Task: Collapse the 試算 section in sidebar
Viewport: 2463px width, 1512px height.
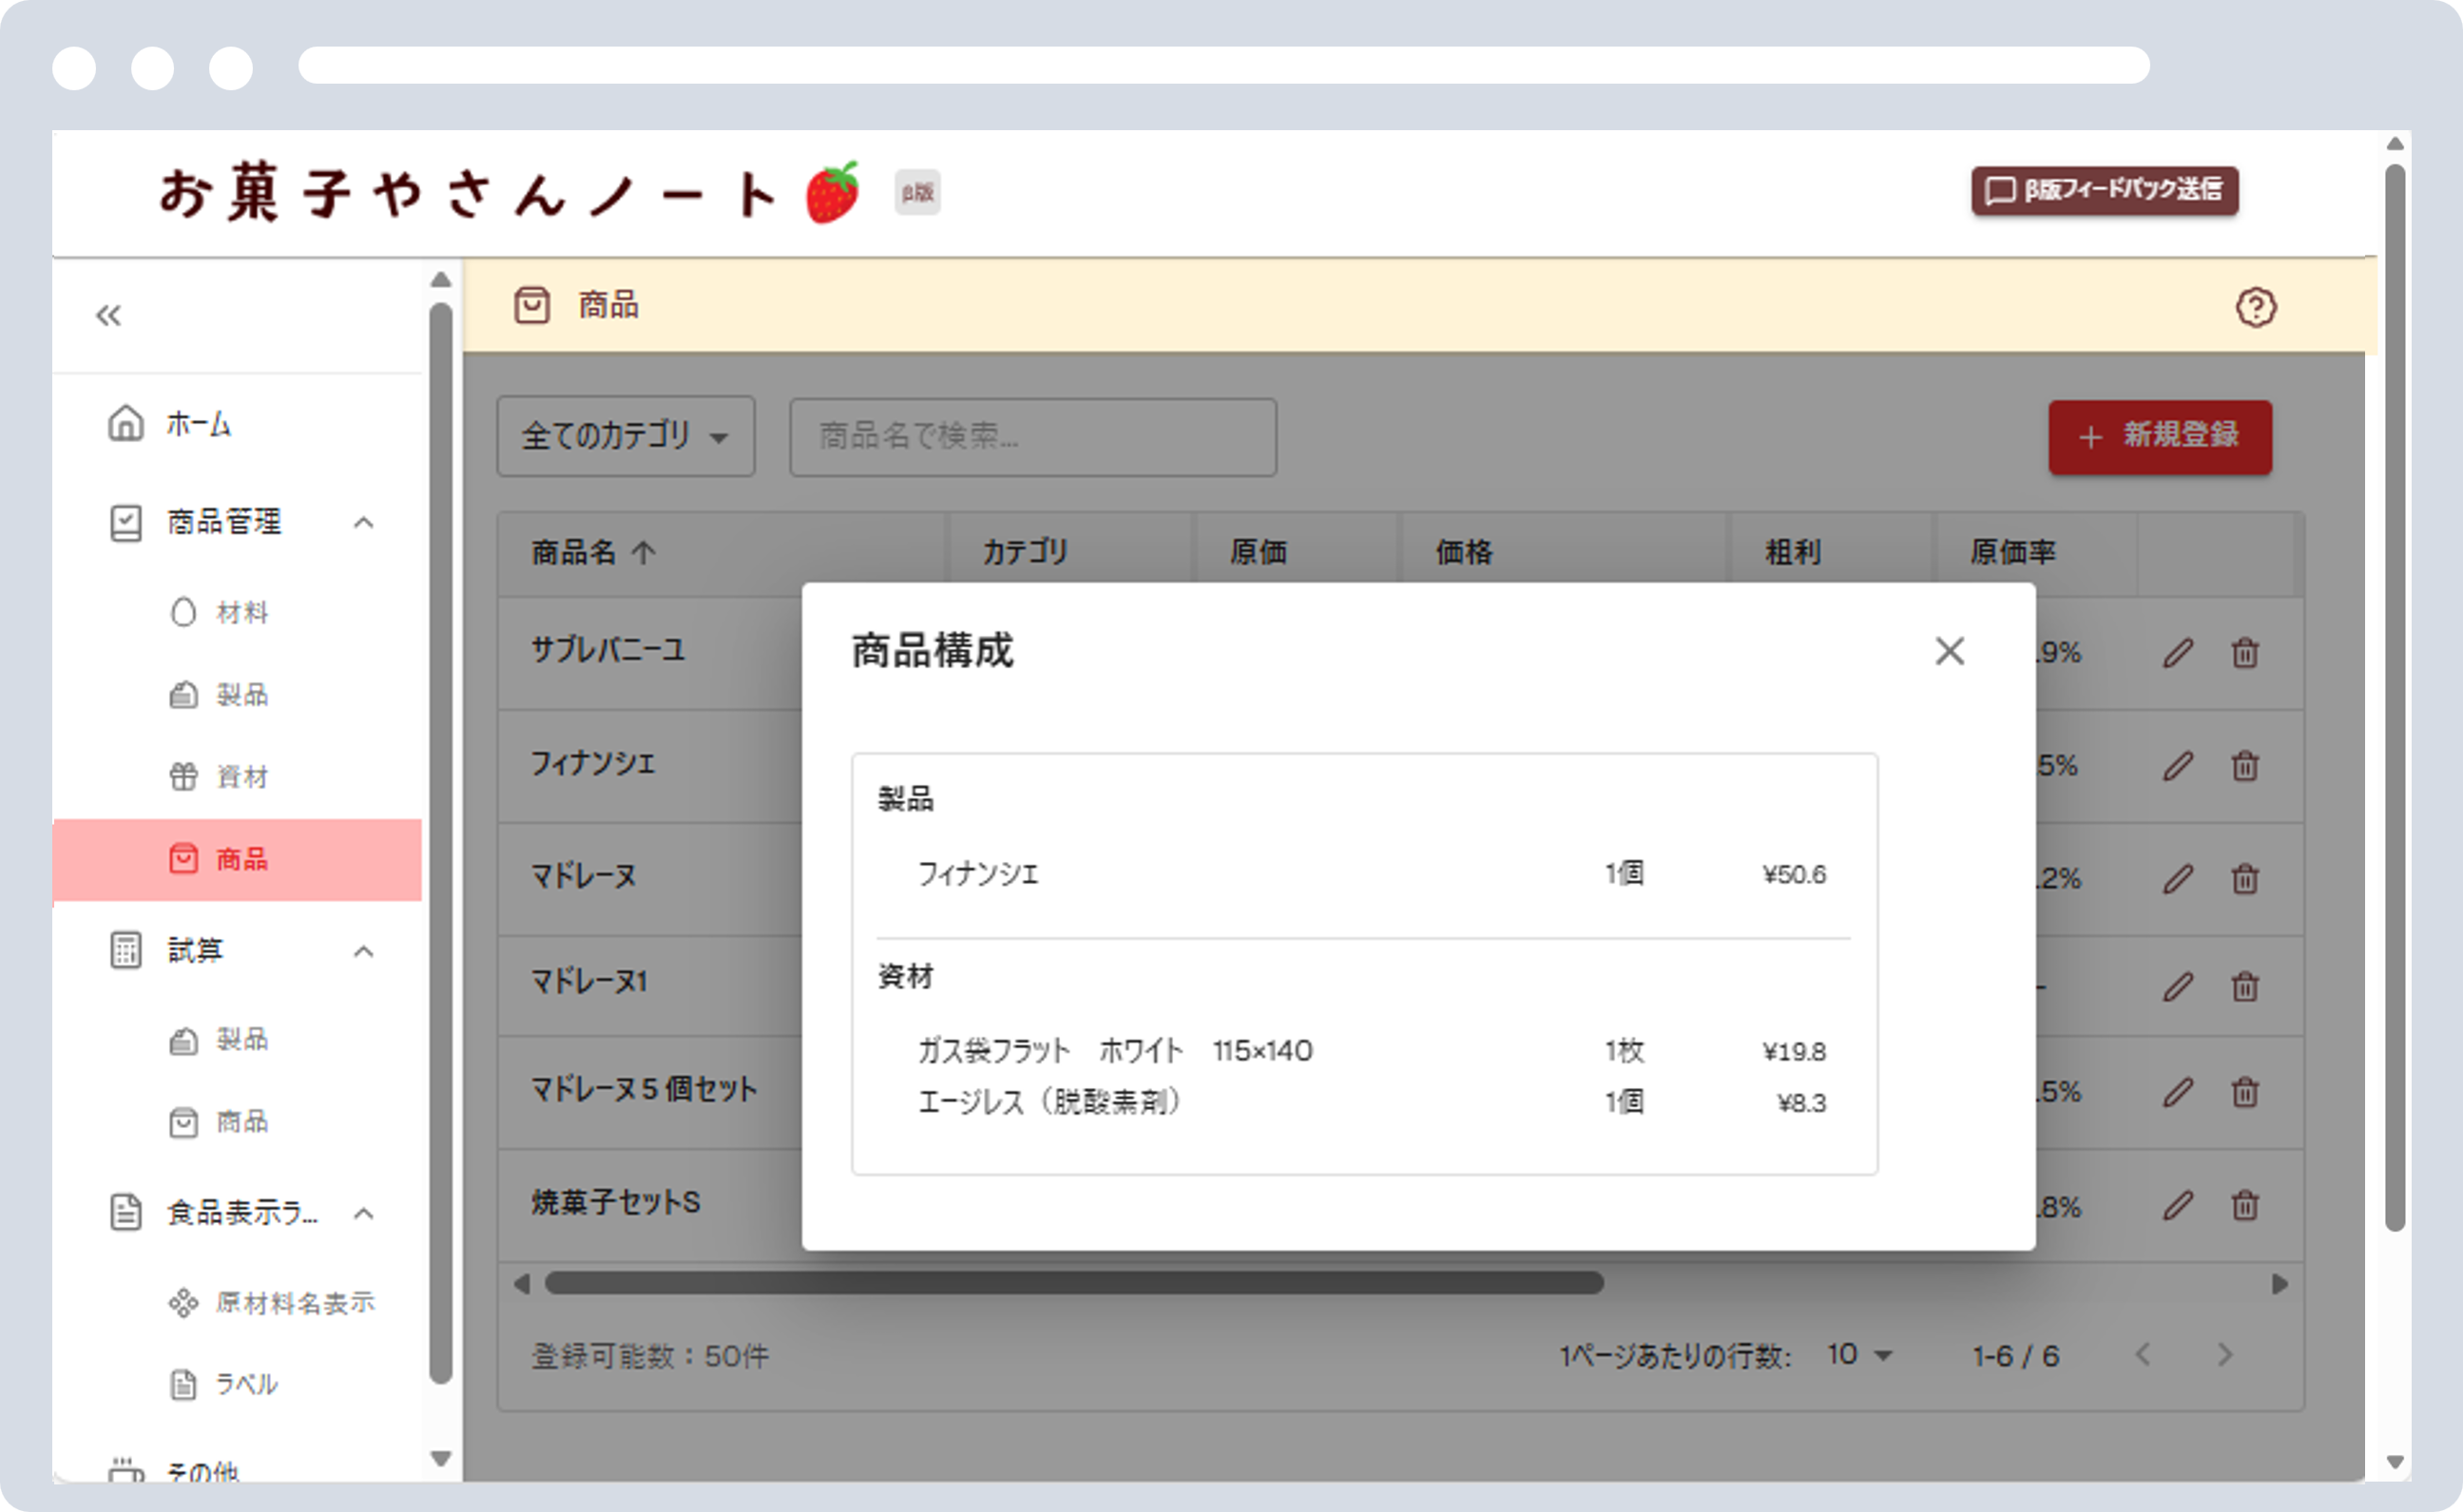Action: click(x=365, y=950)
